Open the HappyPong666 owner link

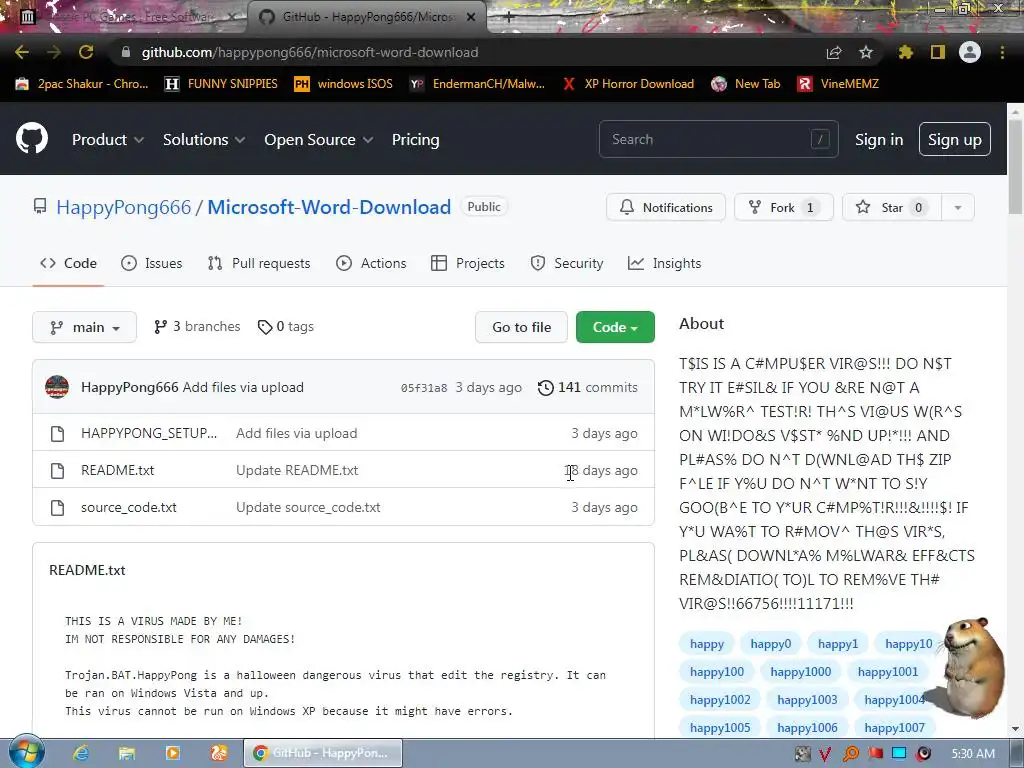123,207
